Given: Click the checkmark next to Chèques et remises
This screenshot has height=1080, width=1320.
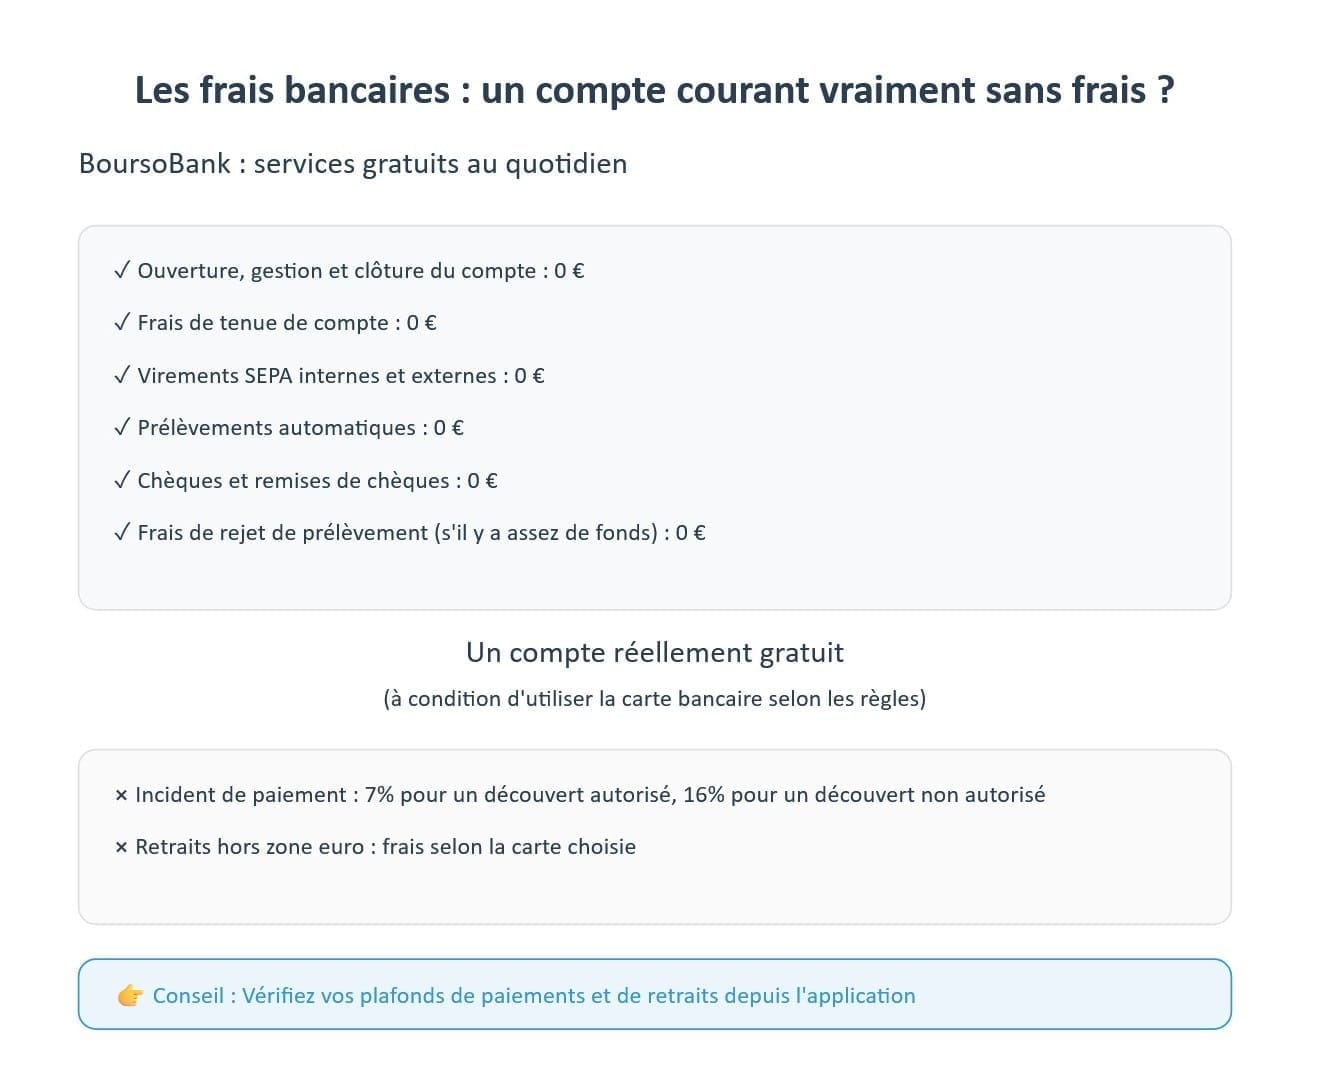Looking at the screenshot, I should (x=122, y=480).
